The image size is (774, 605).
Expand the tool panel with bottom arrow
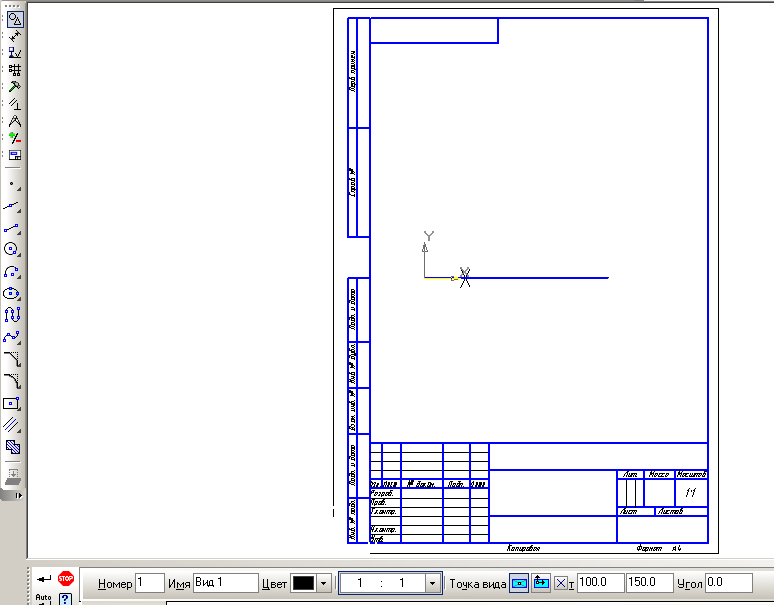18,495
